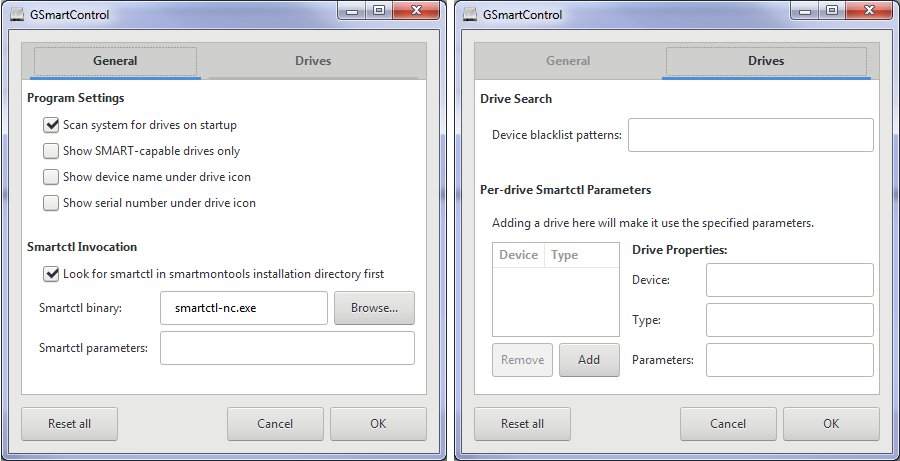900x461 pixels.
Task: Switch to Drives tab in left window
Action: click(x=313, y=61)
